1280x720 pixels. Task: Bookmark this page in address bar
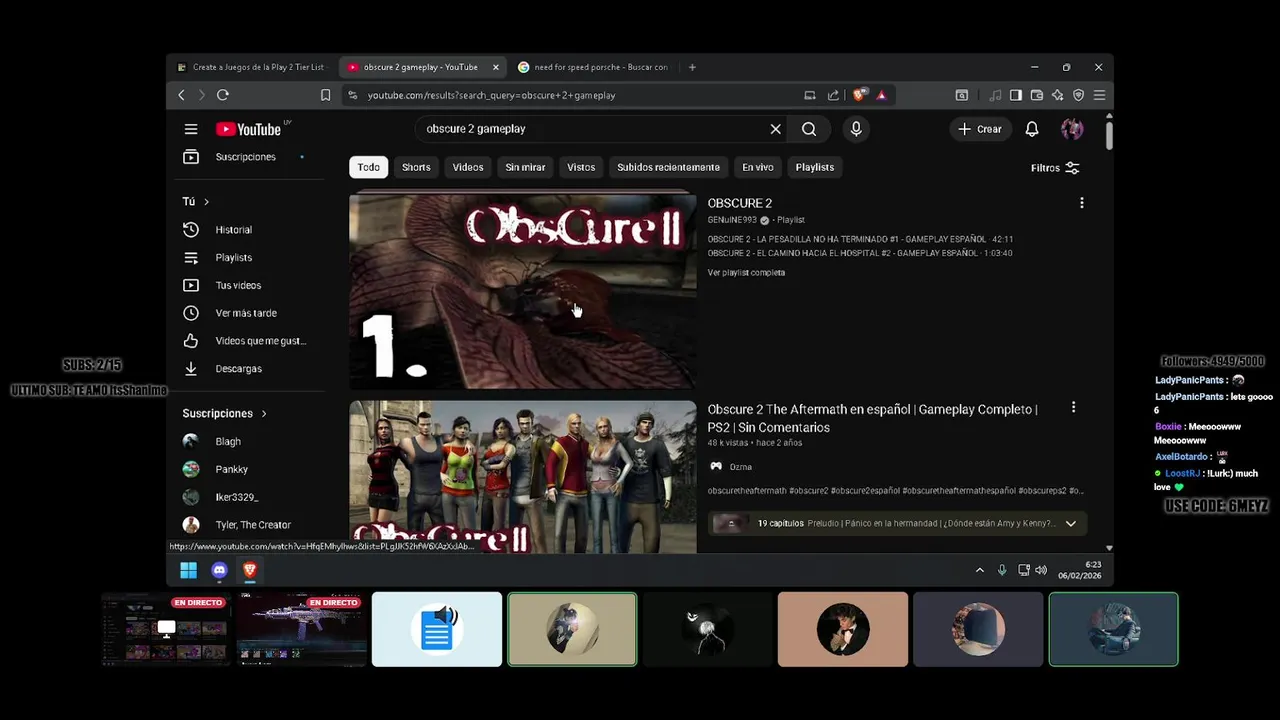click(325, 95)
